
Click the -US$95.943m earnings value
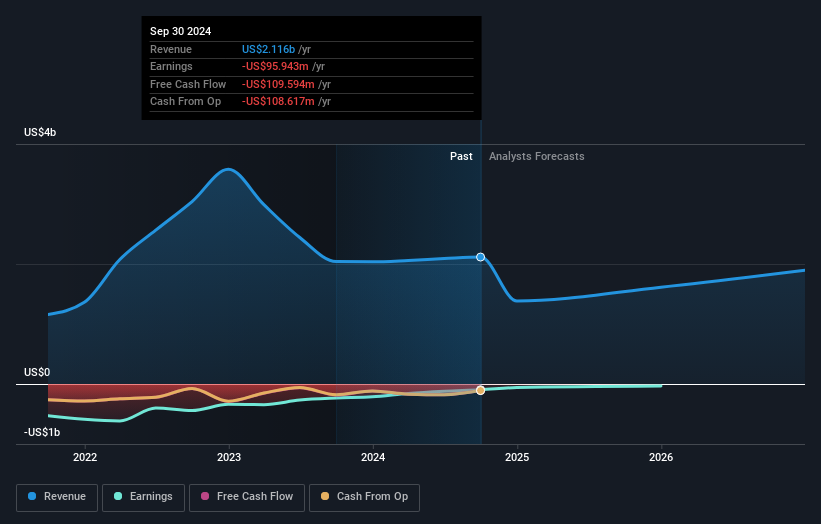pyautogui.click(x=275, y=66)
